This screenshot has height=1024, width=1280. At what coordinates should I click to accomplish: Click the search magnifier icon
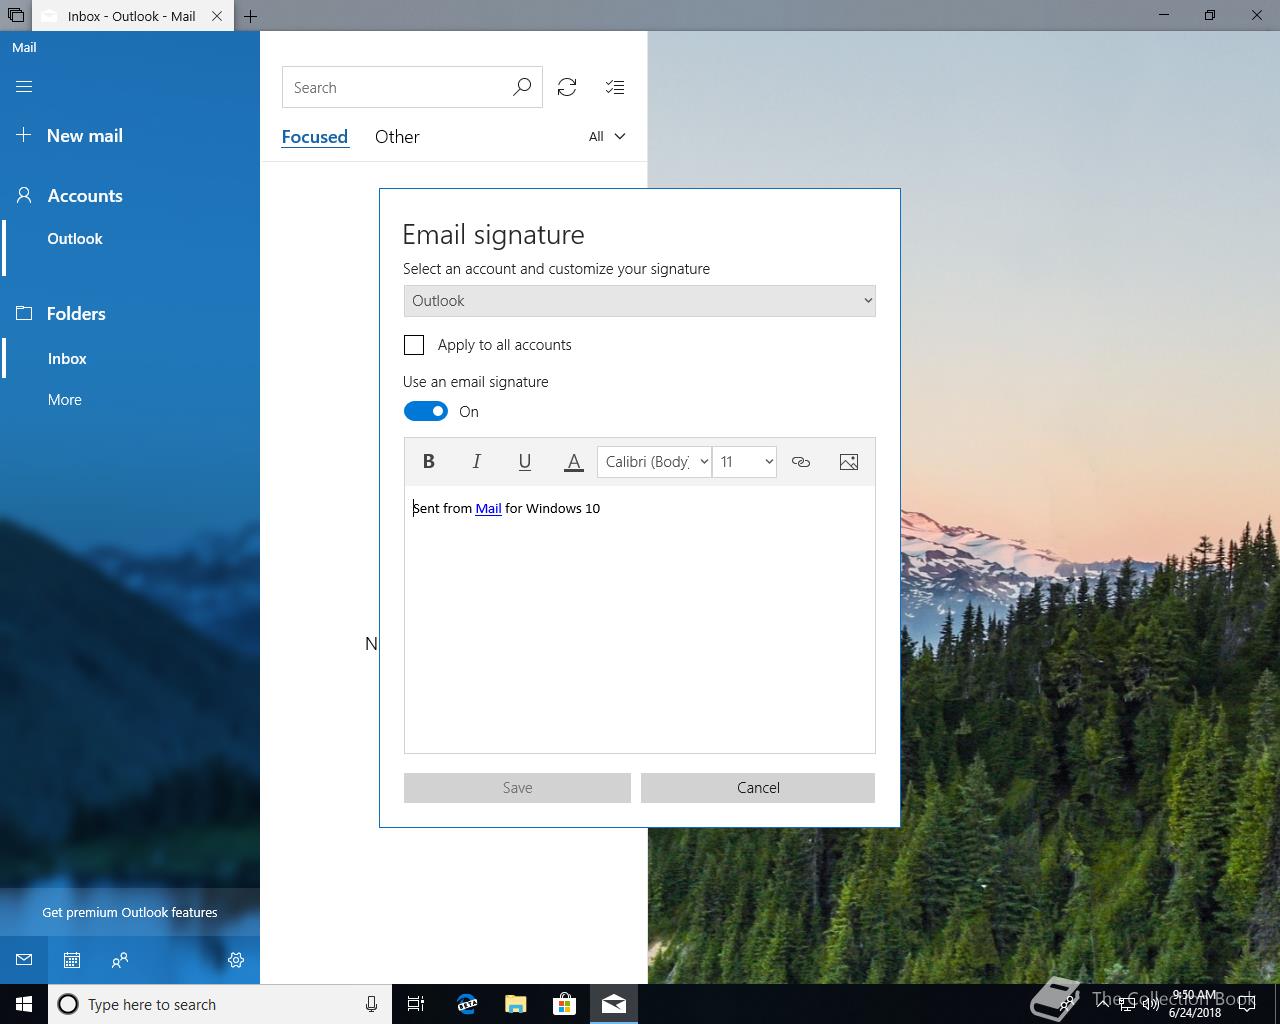[522, 88]
